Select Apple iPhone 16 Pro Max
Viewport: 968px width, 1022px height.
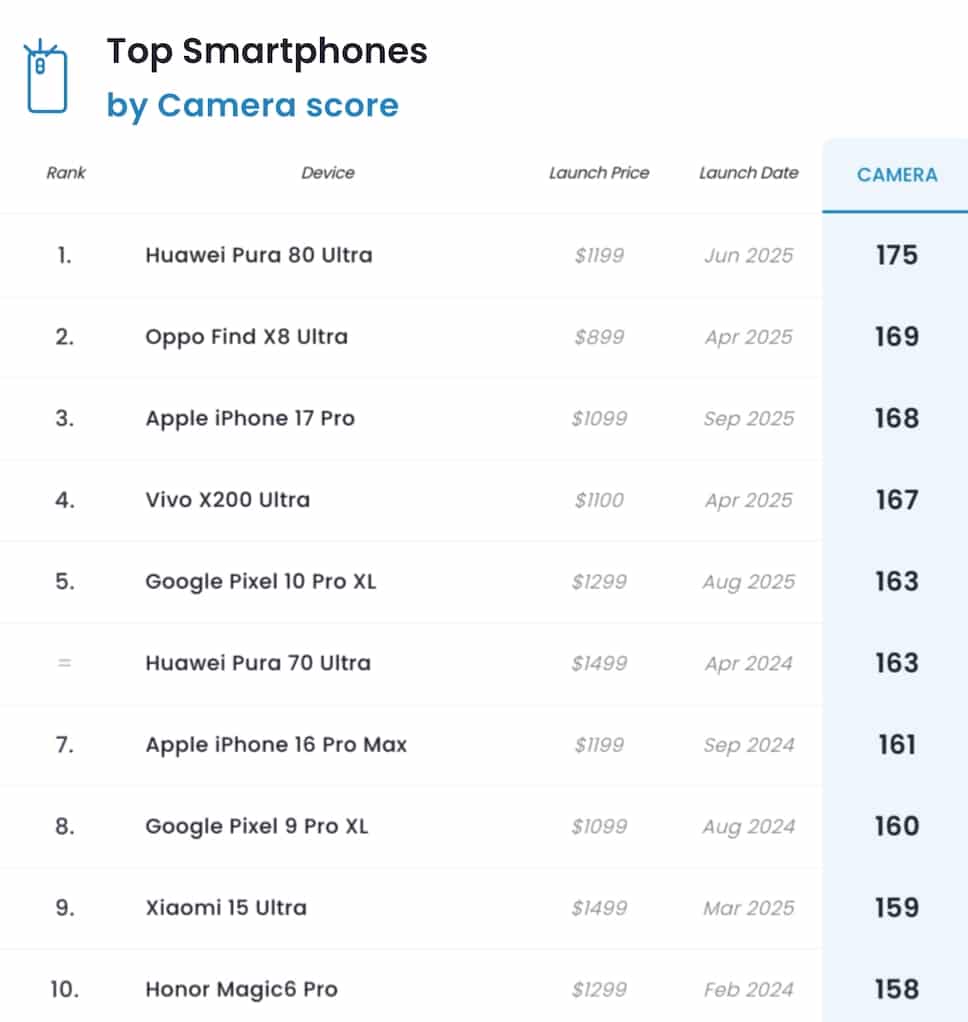coord(276,745)
